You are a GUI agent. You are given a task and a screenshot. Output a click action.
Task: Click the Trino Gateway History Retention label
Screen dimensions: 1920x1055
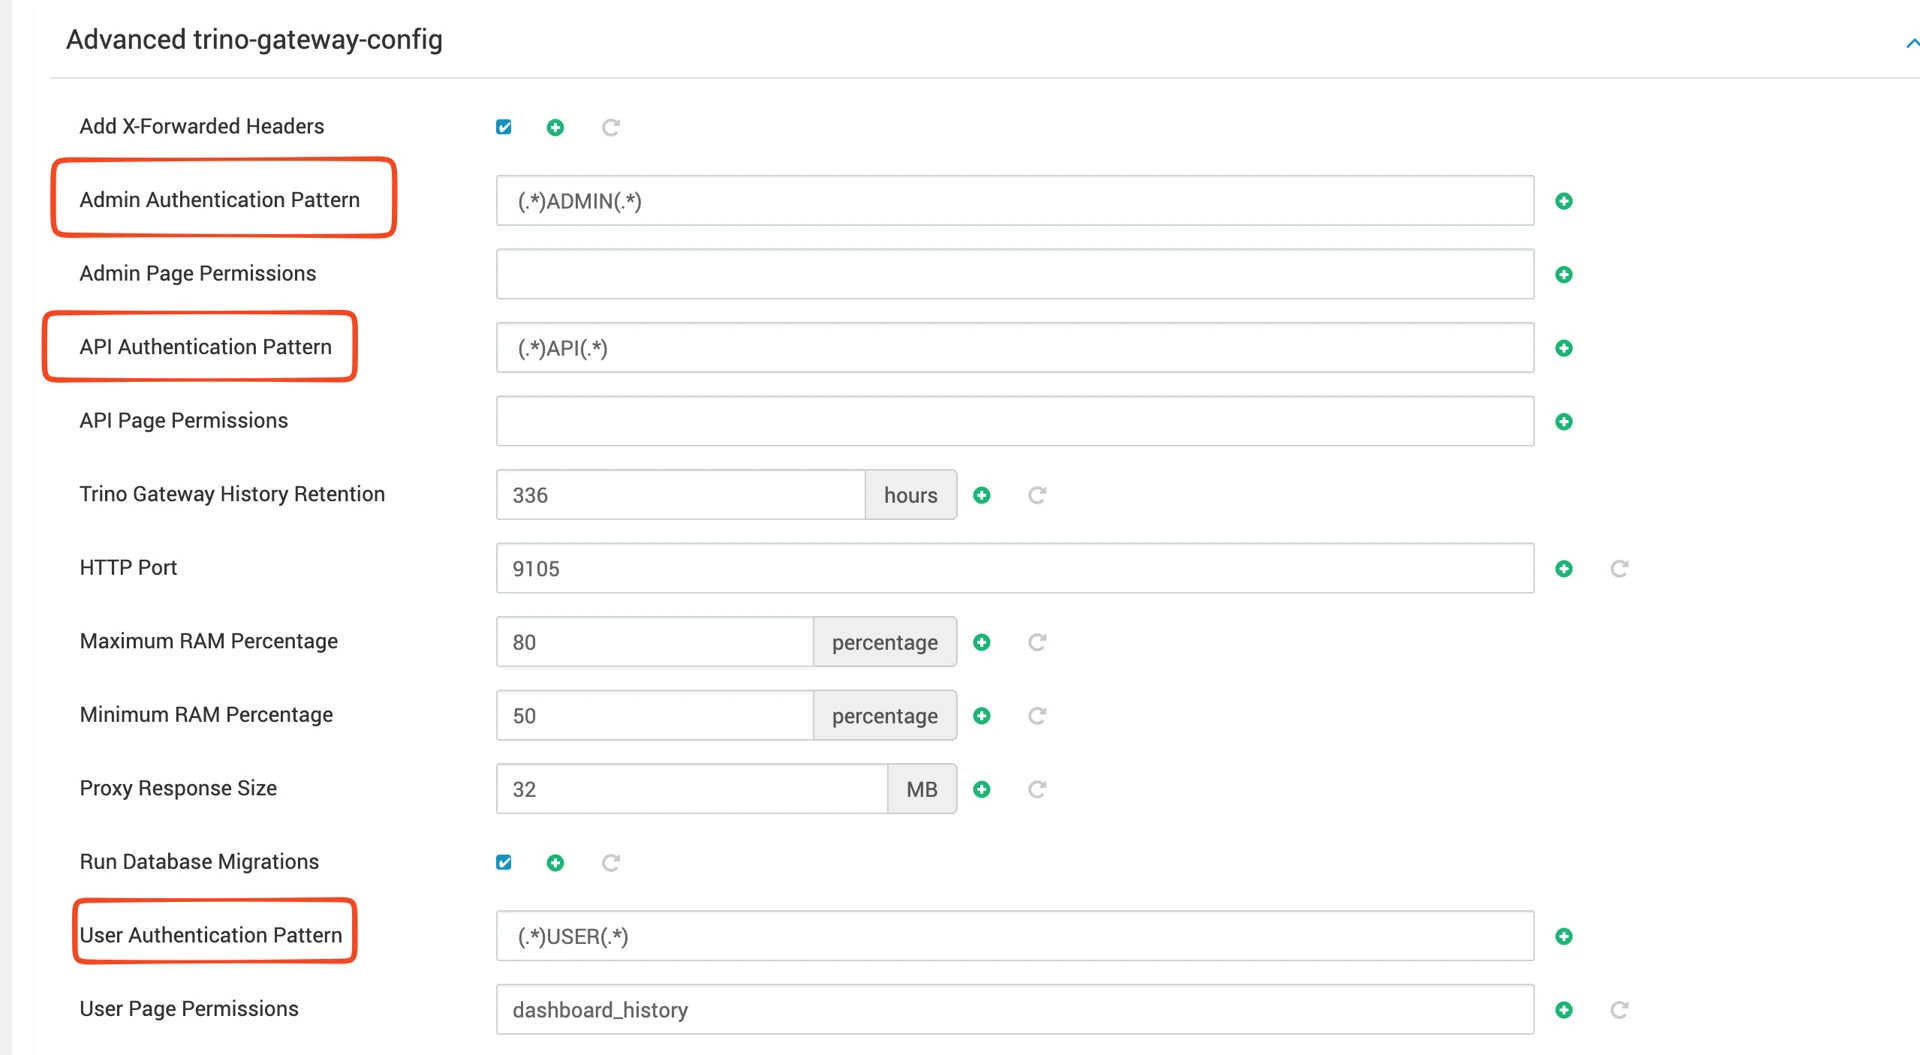pos(232,494)
